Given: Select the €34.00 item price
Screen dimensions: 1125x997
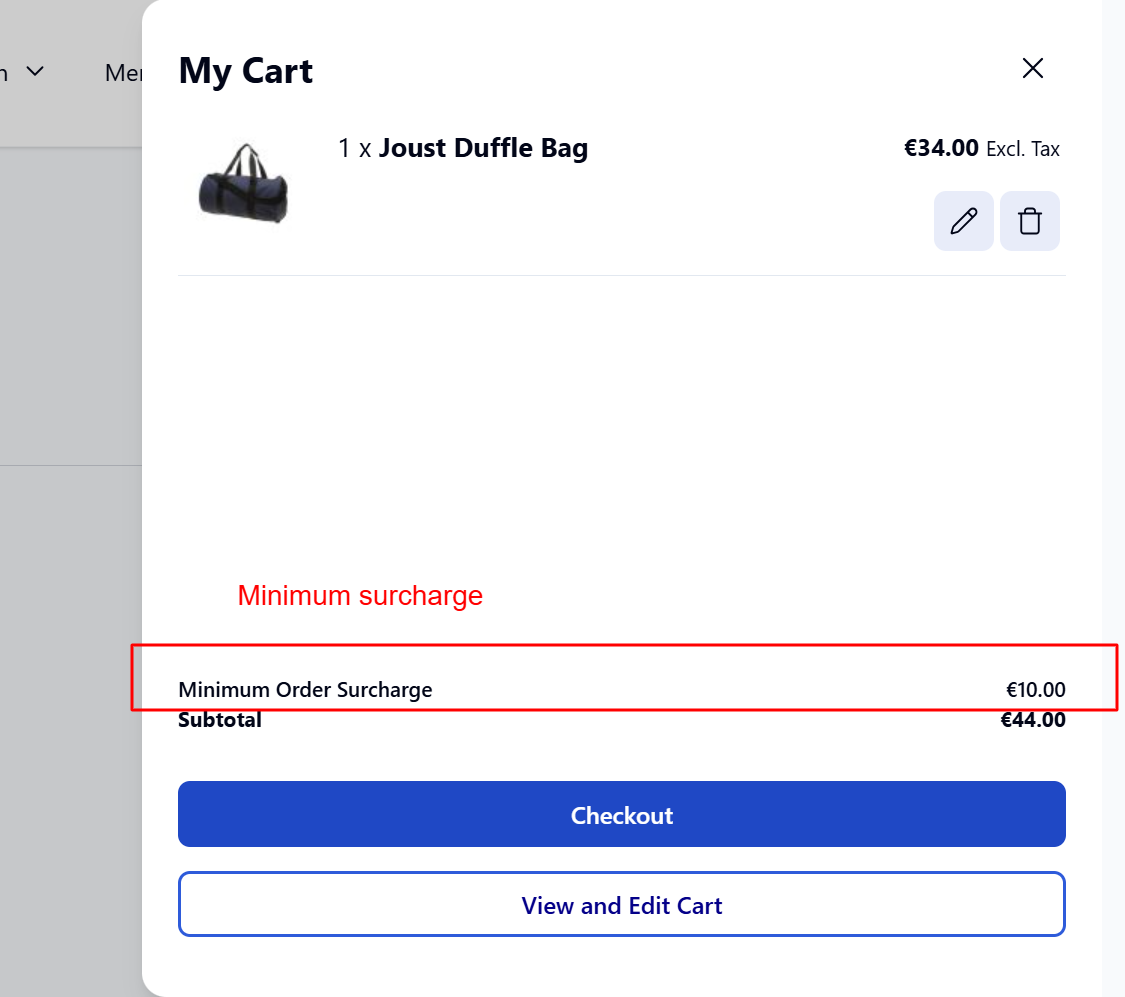Looking at the screenshot, I should point(941,149).
